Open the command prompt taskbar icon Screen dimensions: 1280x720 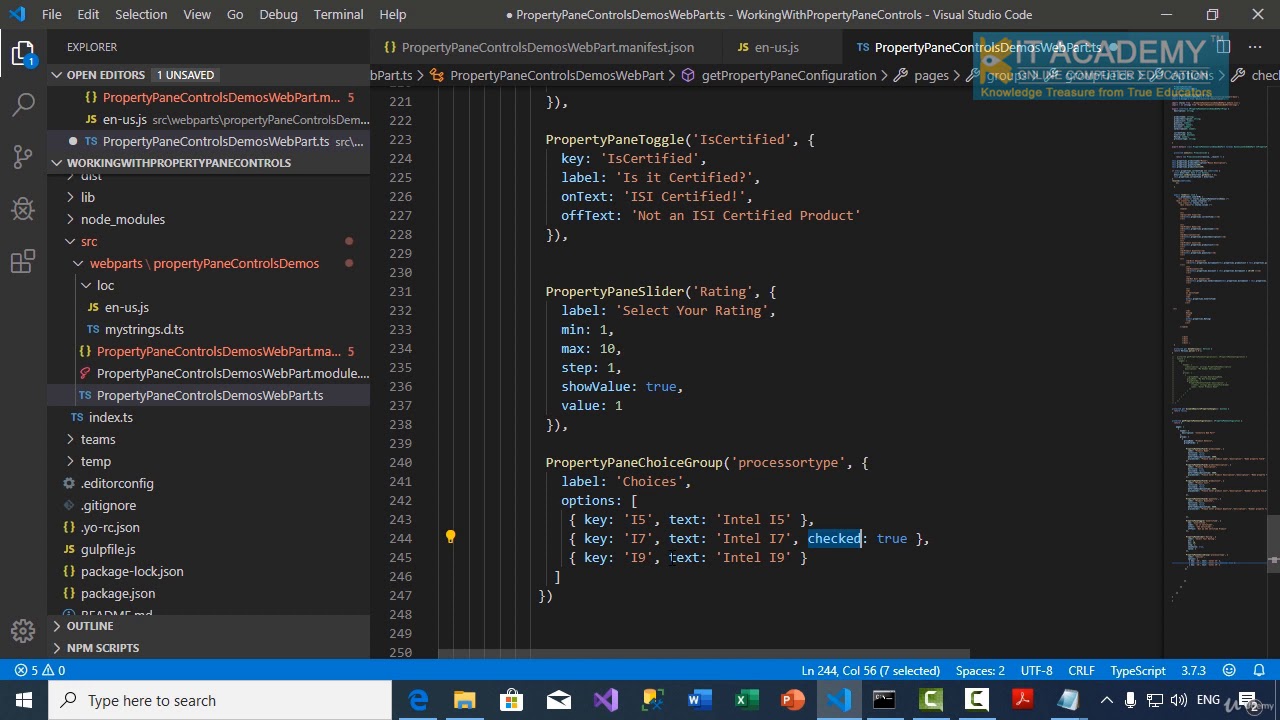click(884, 700)
